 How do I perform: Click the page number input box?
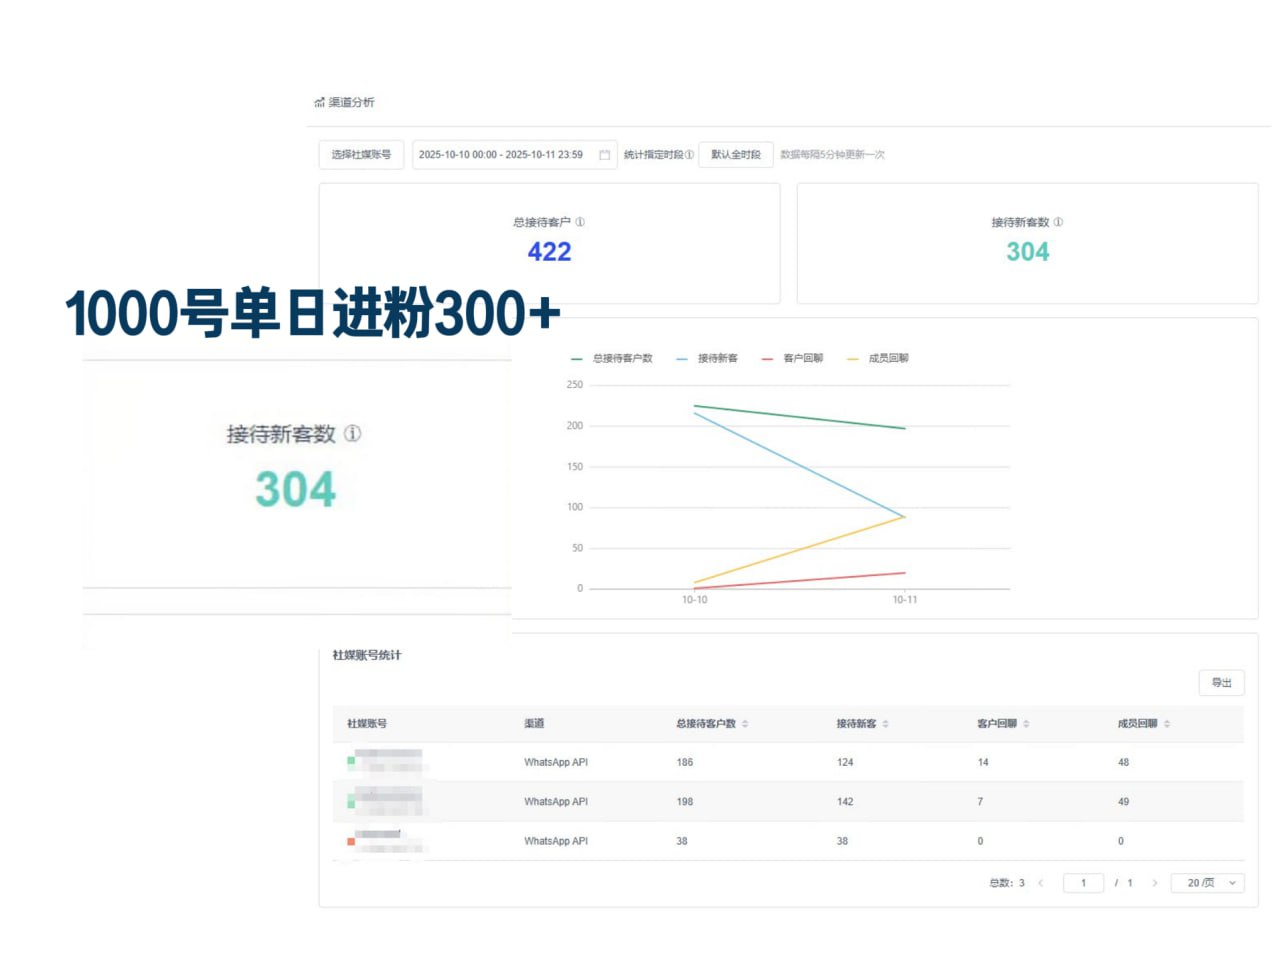point(1083,883)
